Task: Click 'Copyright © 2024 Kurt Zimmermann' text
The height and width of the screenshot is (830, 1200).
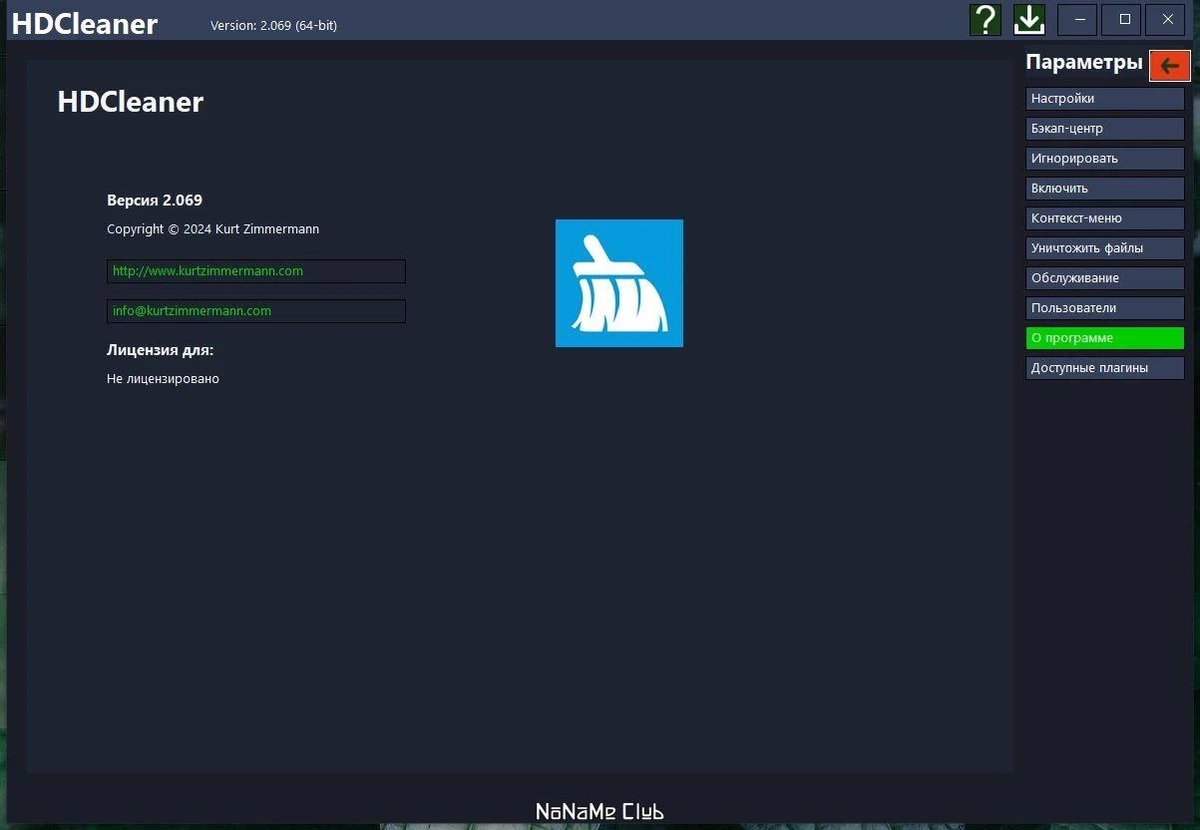Action: click(x=213, y=229)
